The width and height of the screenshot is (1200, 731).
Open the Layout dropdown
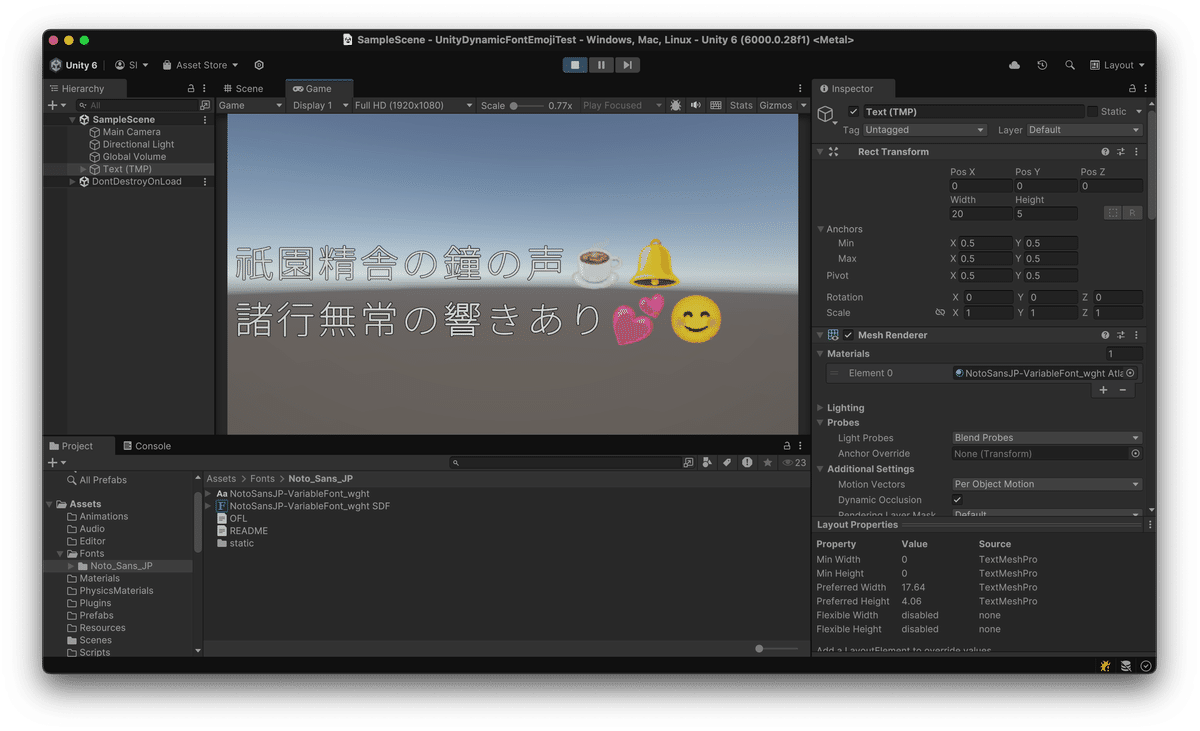click(x=1117, y=65)
